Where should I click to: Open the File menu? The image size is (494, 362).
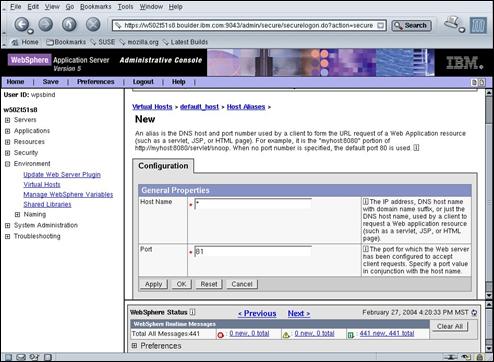[15, 7]
